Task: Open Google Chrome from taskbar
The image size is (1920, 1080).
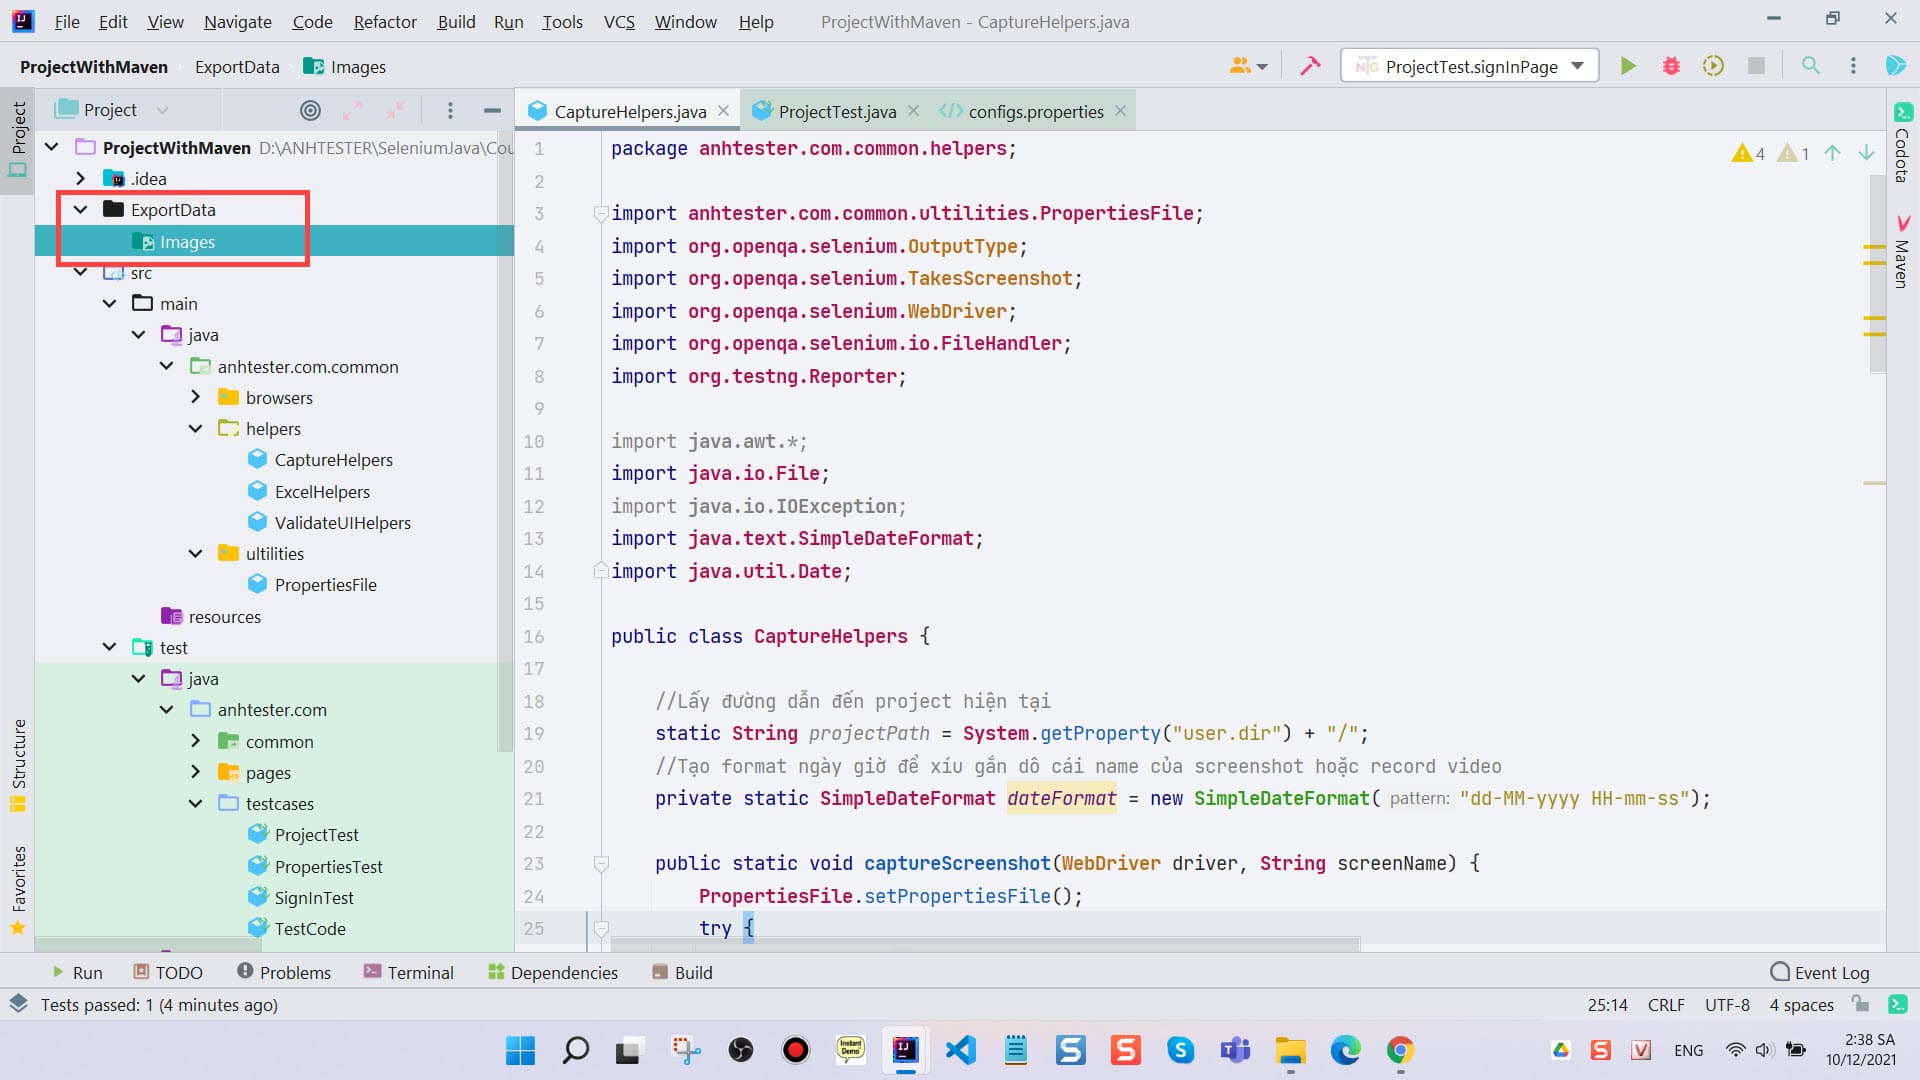Action: 1400,1050
